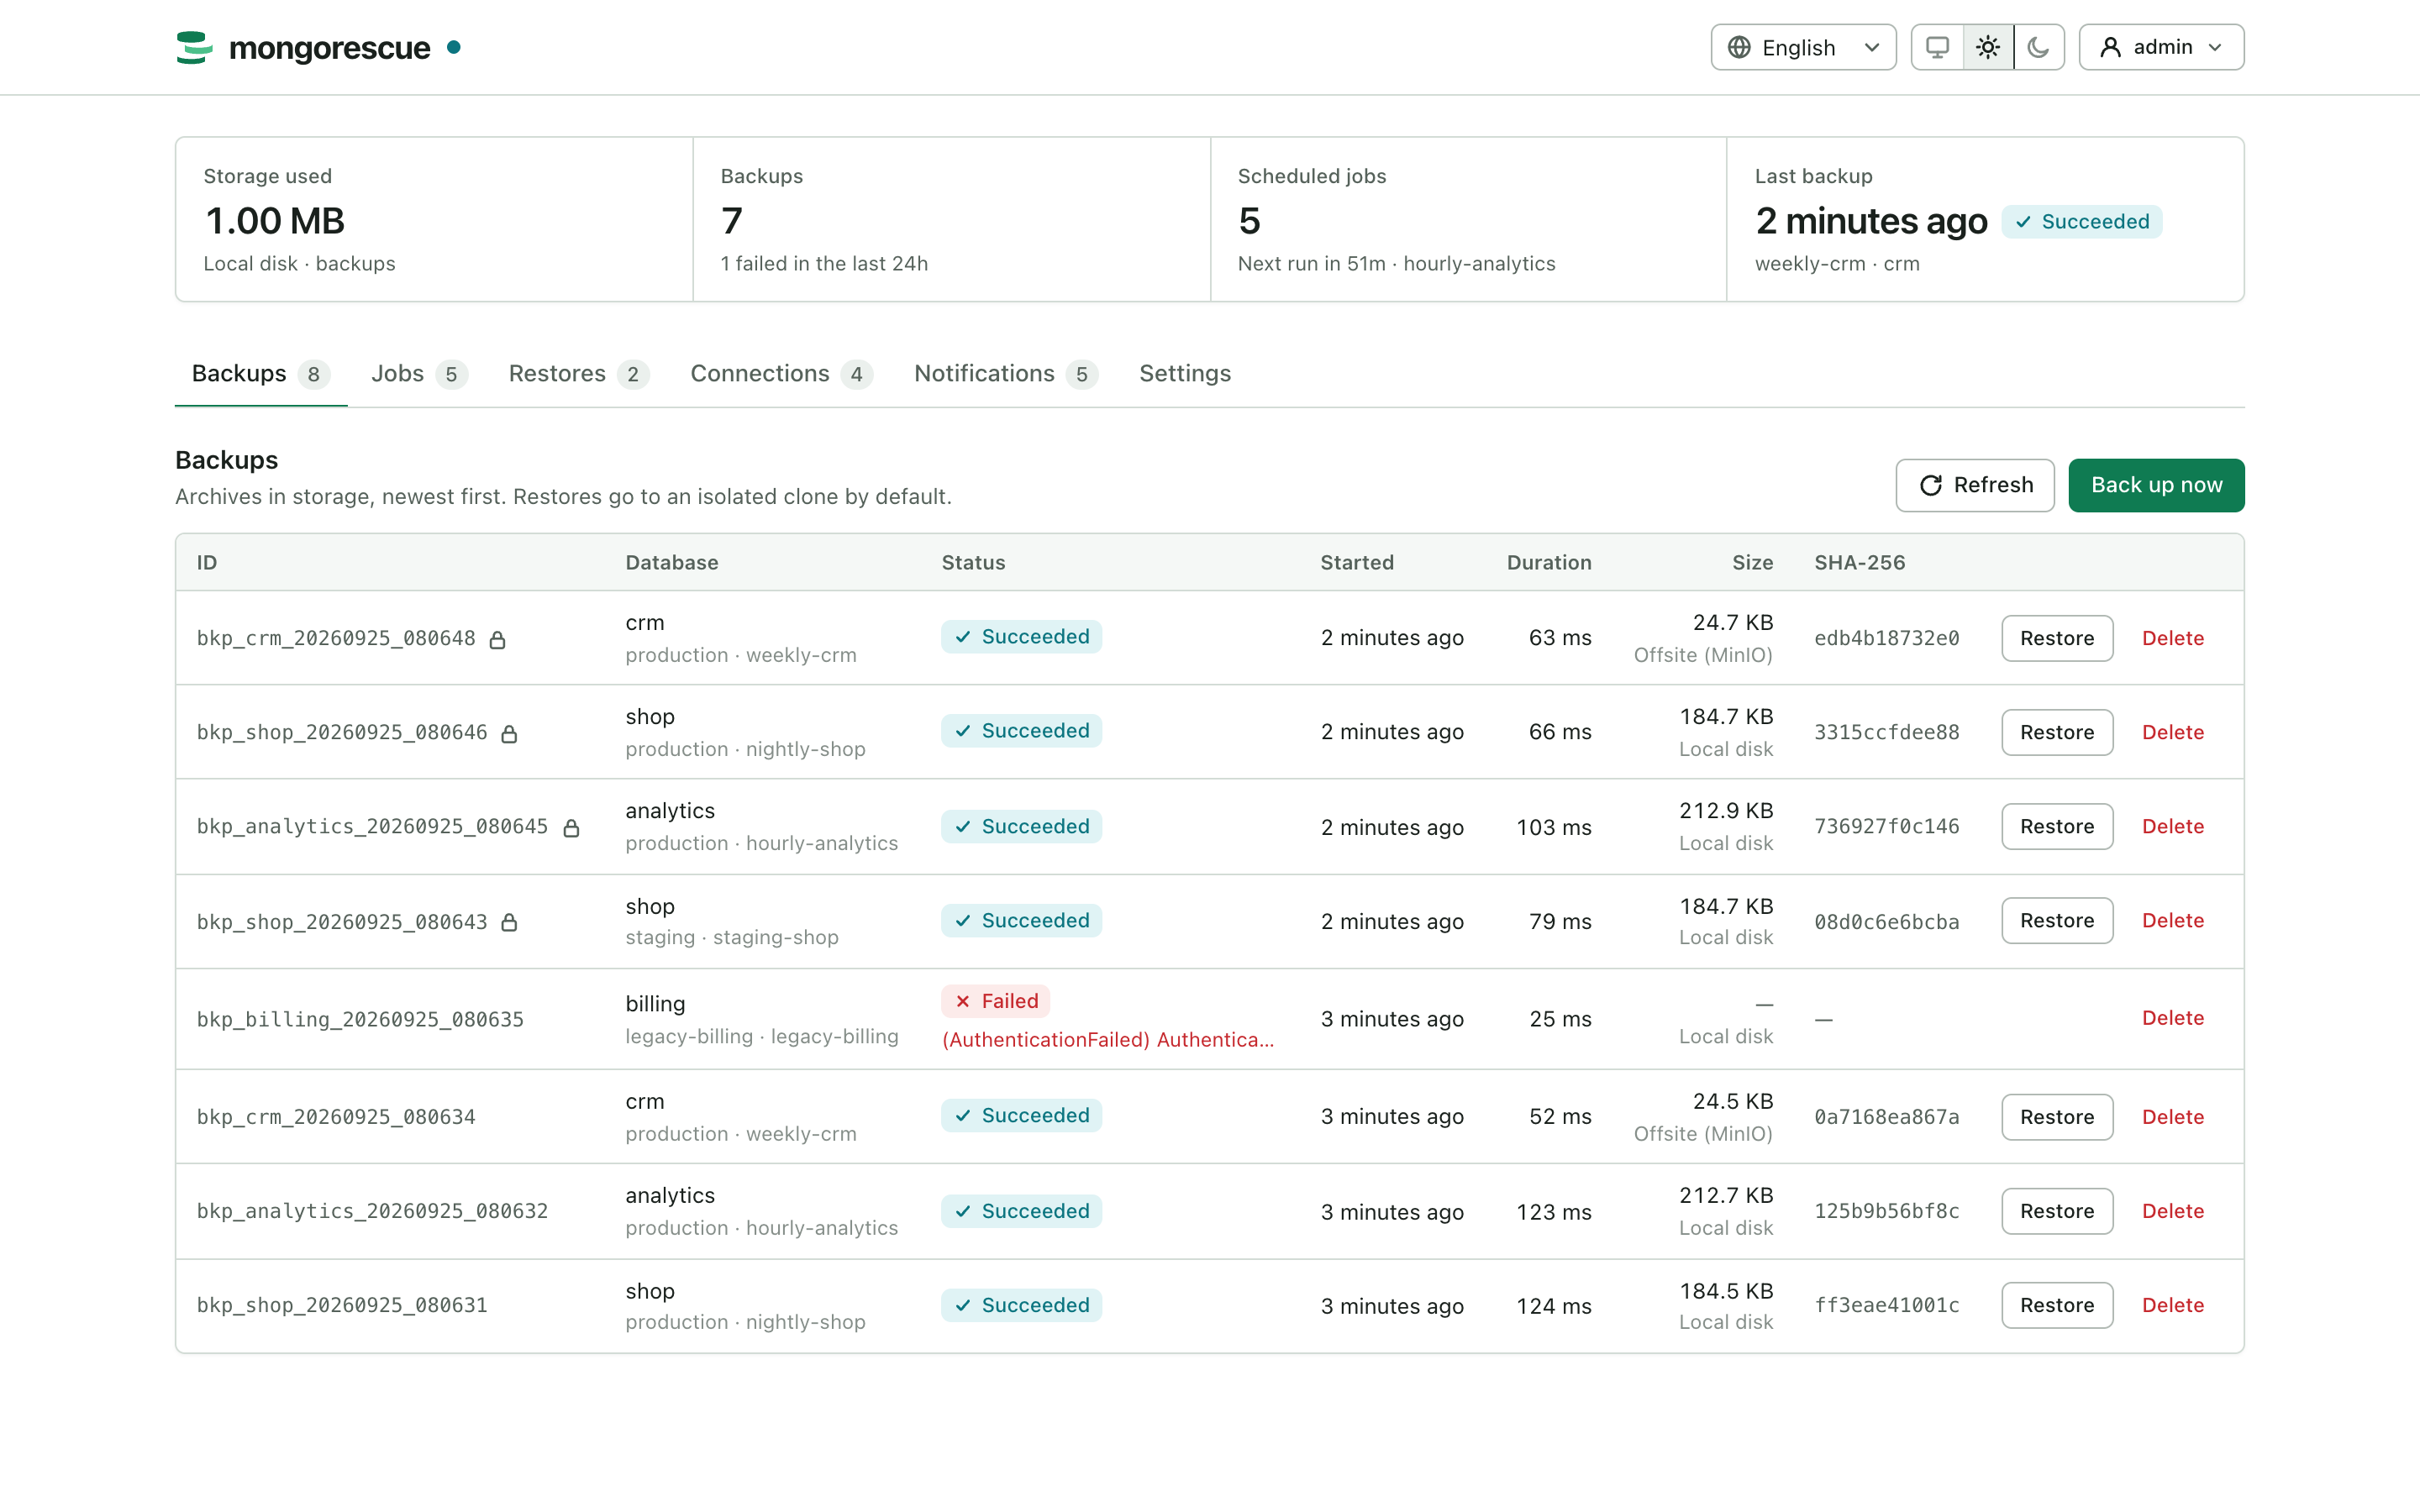The height and width of the screenshot is (1512, 2420).
Task: Switch to the Jobs tab
Action: point(419,373)
